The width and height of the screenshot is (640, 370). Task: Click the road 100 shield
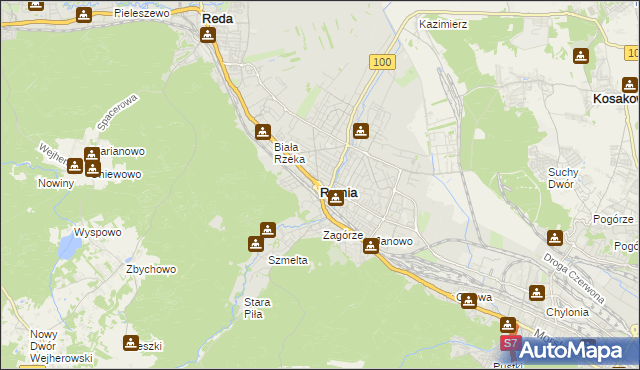click(382, 62)
